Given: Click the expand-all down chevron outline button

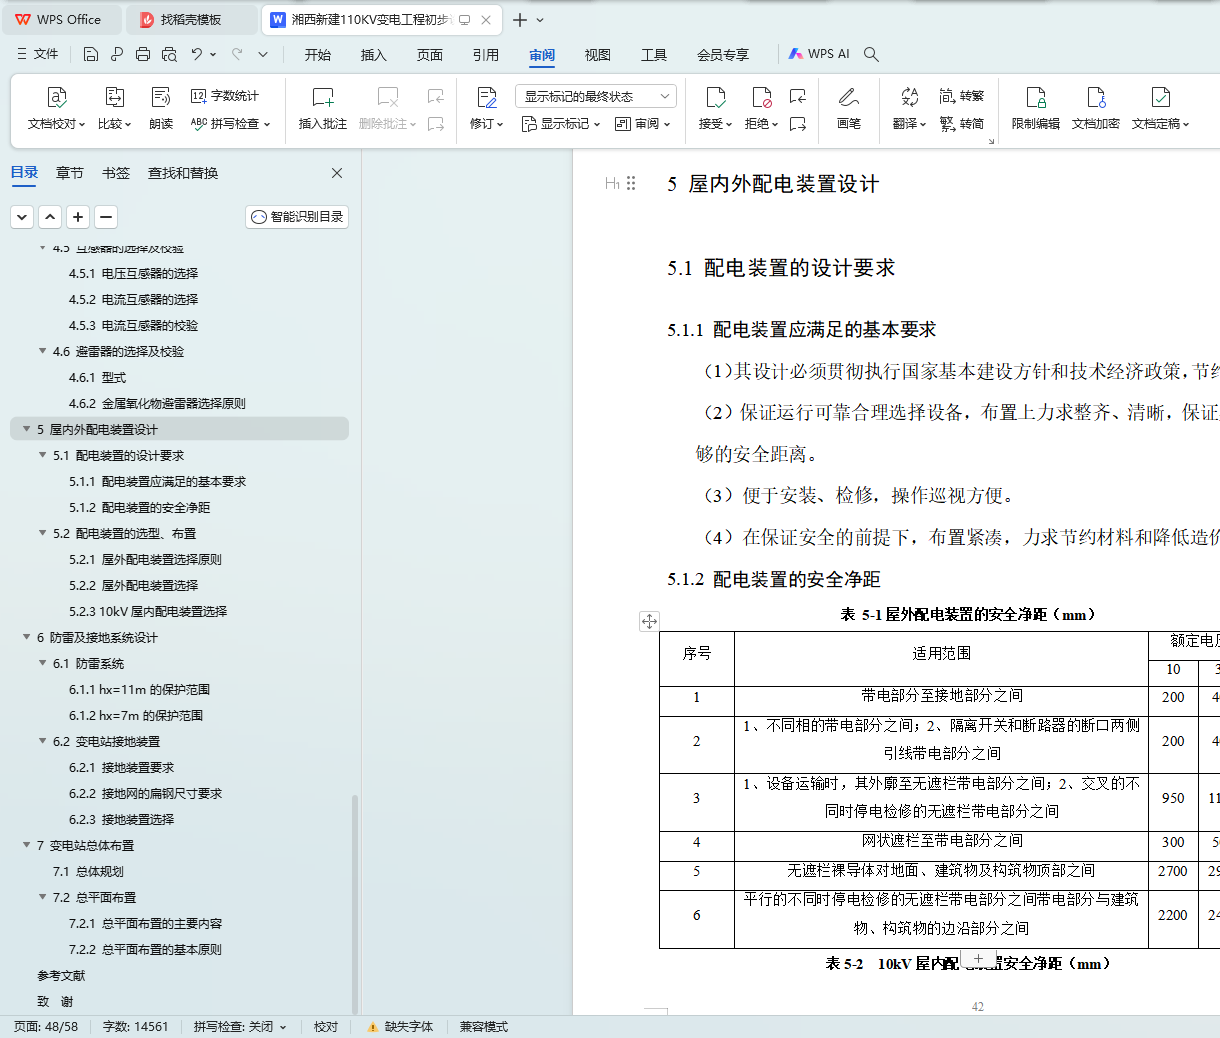Looking at the screenshot, I should 22,217.
